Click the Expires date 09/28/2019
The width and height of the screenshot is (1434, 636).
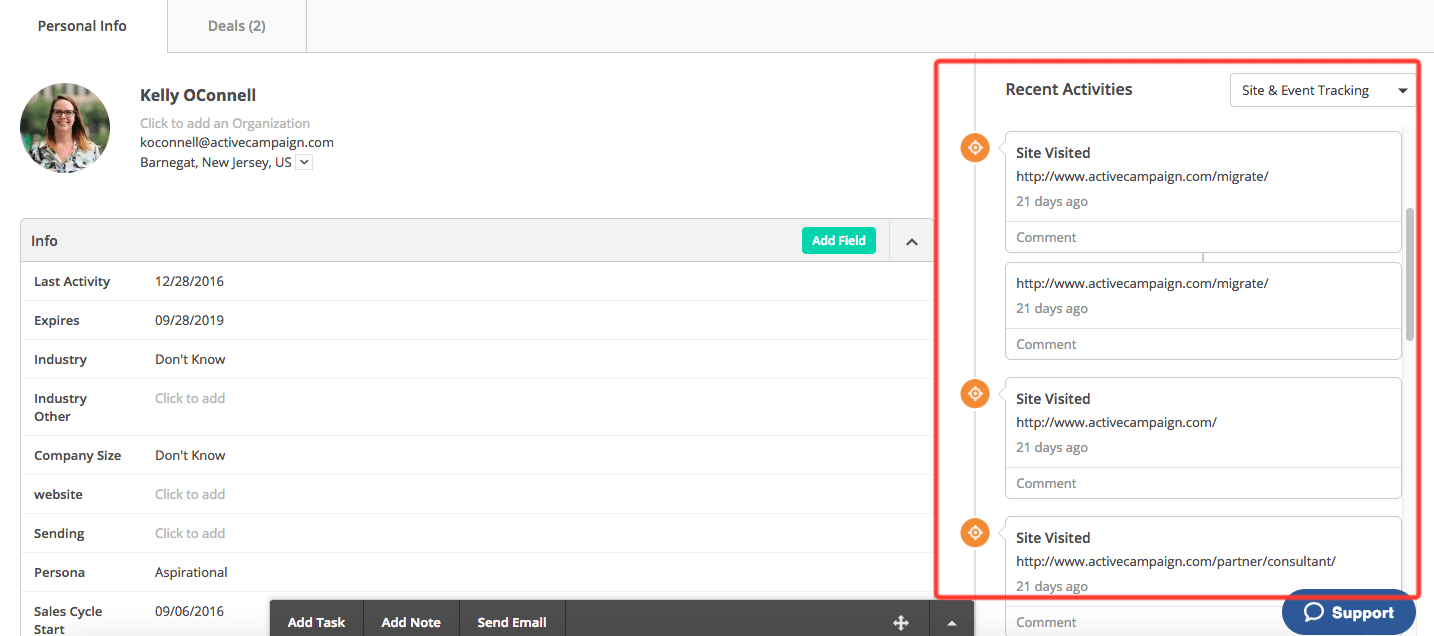(190, 320)
